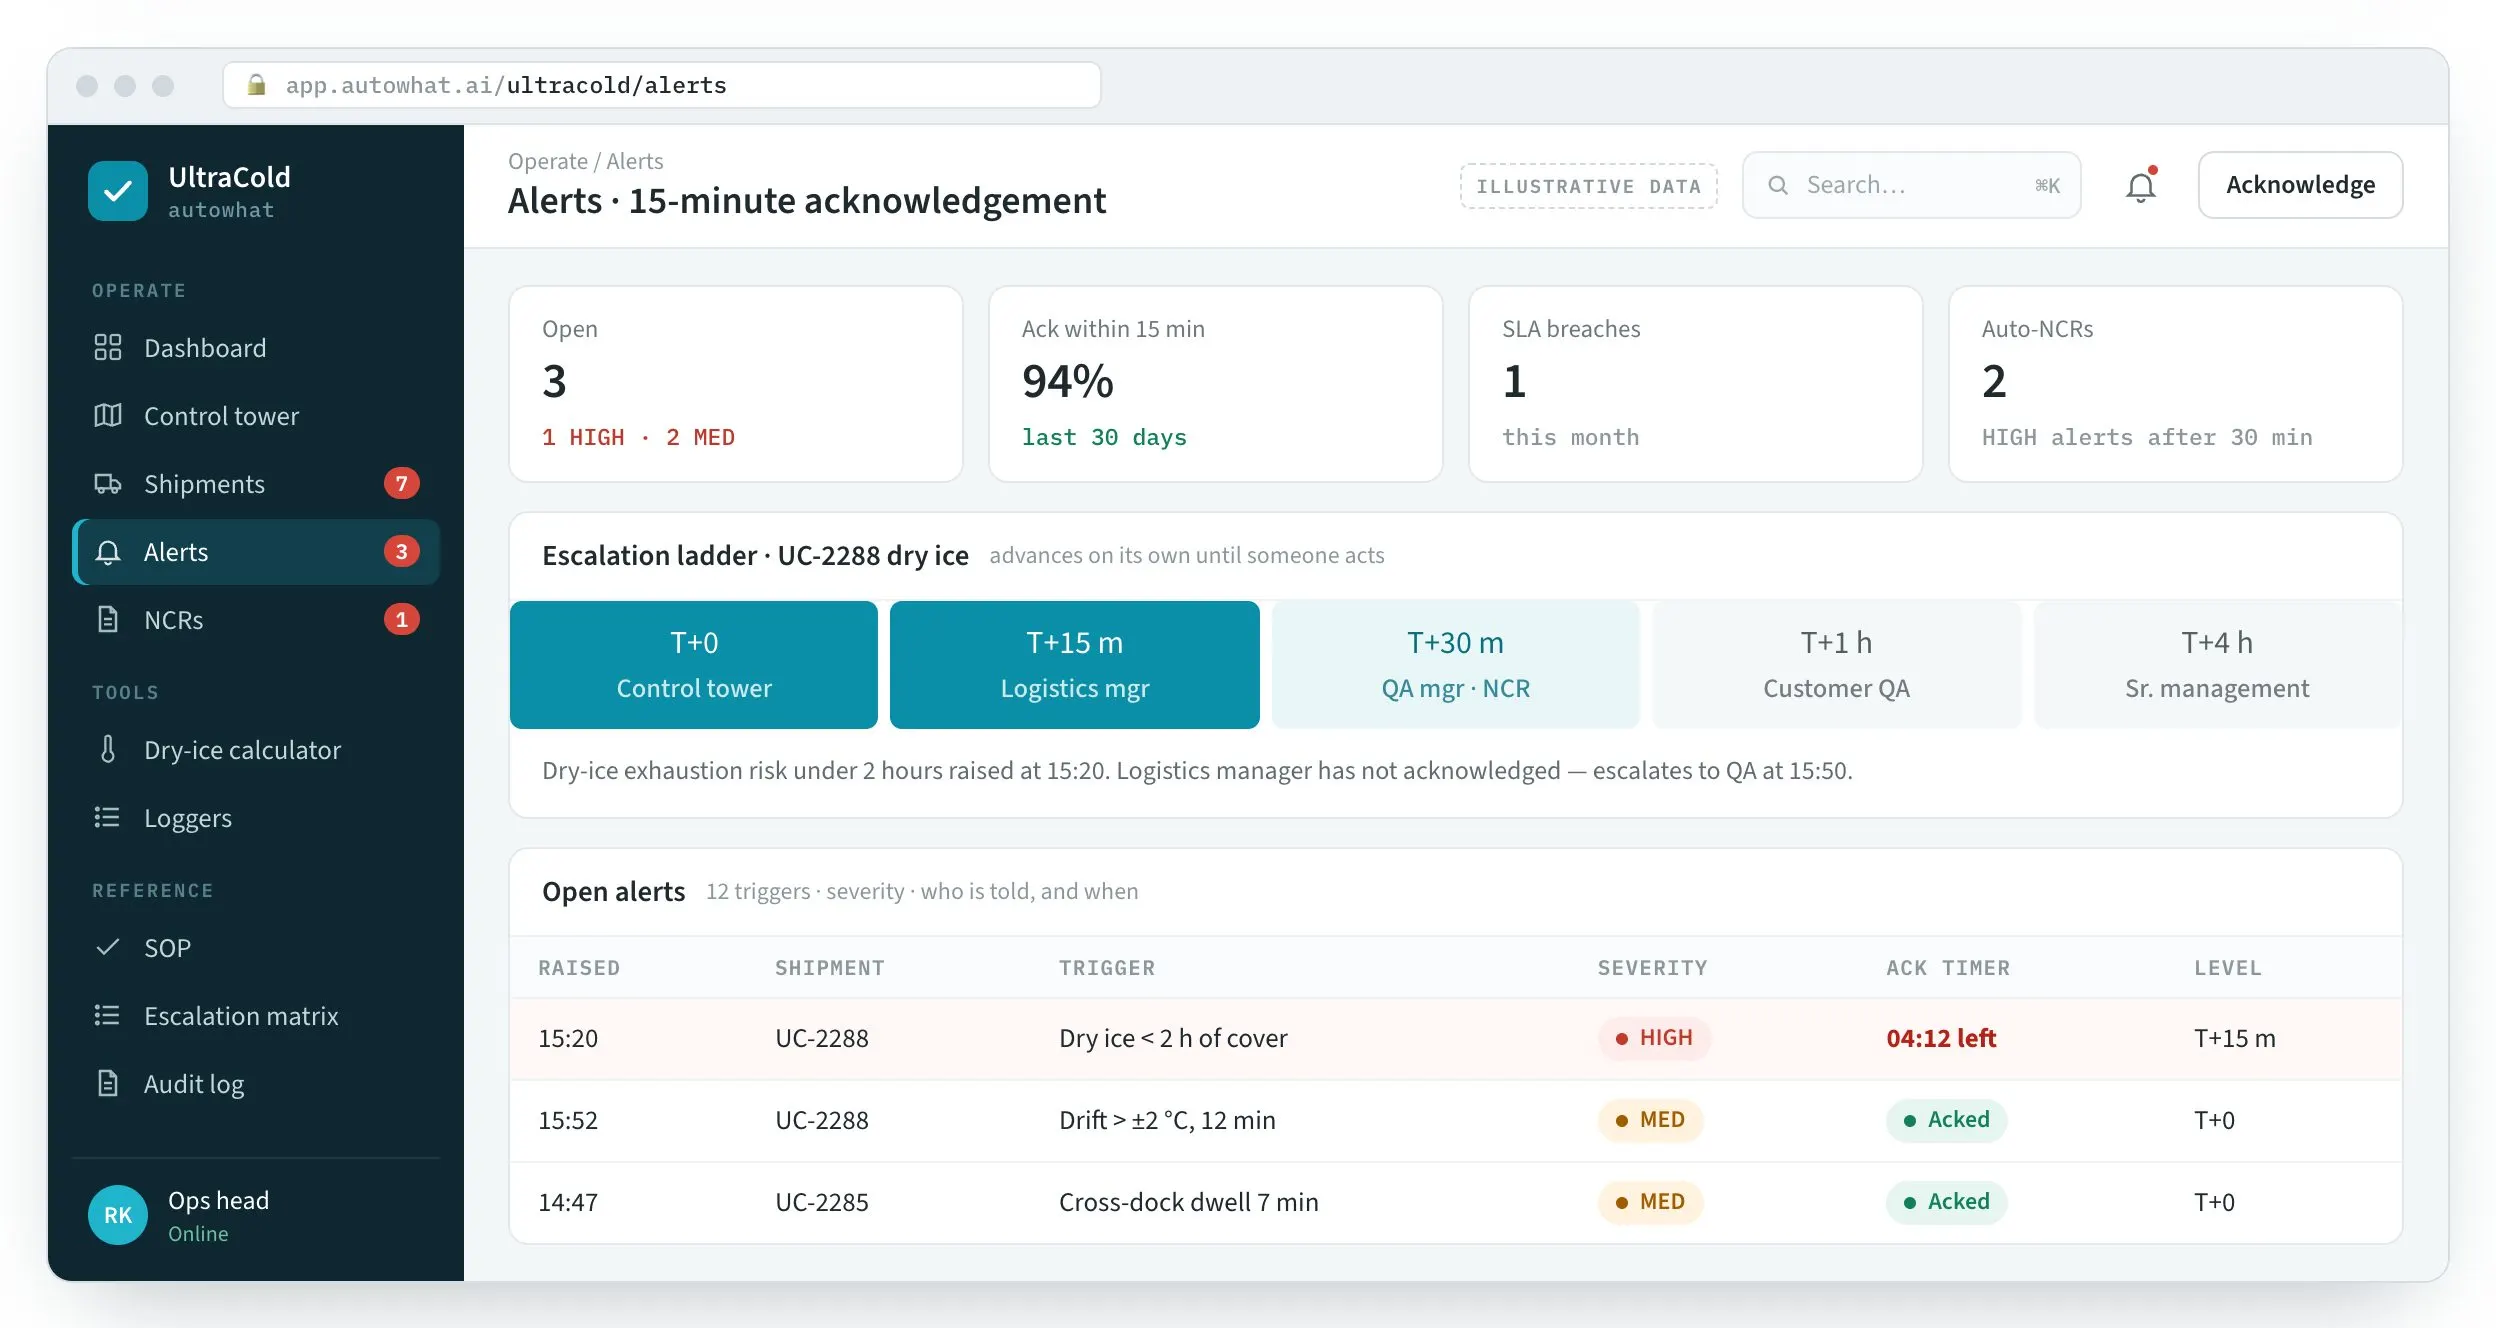Viewport: 2496px width, 1328px height.
Task: Open the Shipments truck icon
Action: coord(107,483)
